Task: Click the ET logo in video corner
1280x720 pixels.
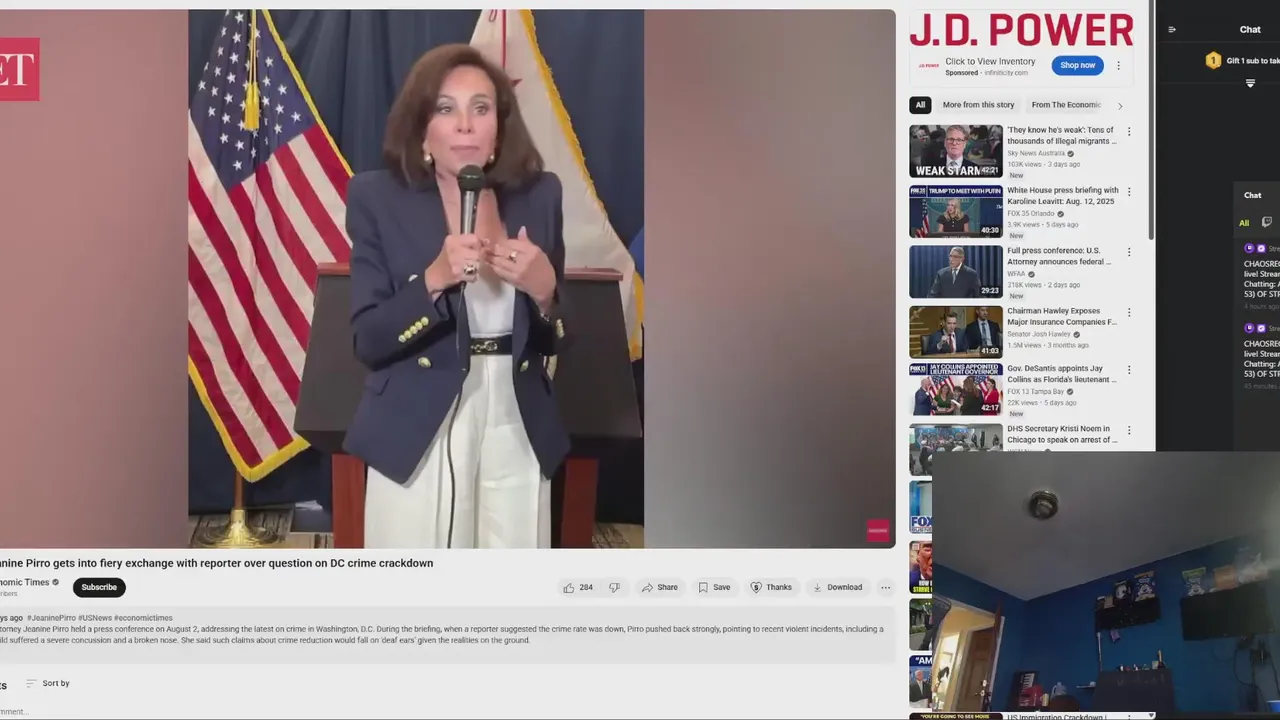Action: tap(19, 69)
